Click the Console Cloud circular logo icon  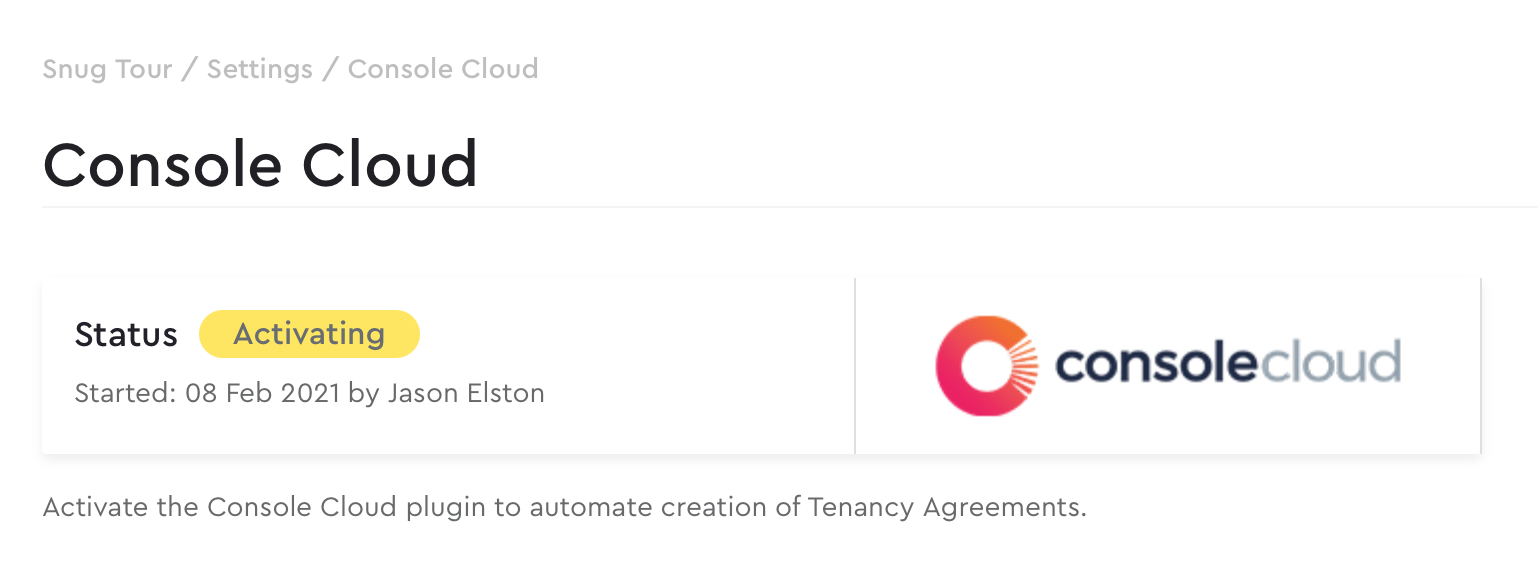pos(980,365)
